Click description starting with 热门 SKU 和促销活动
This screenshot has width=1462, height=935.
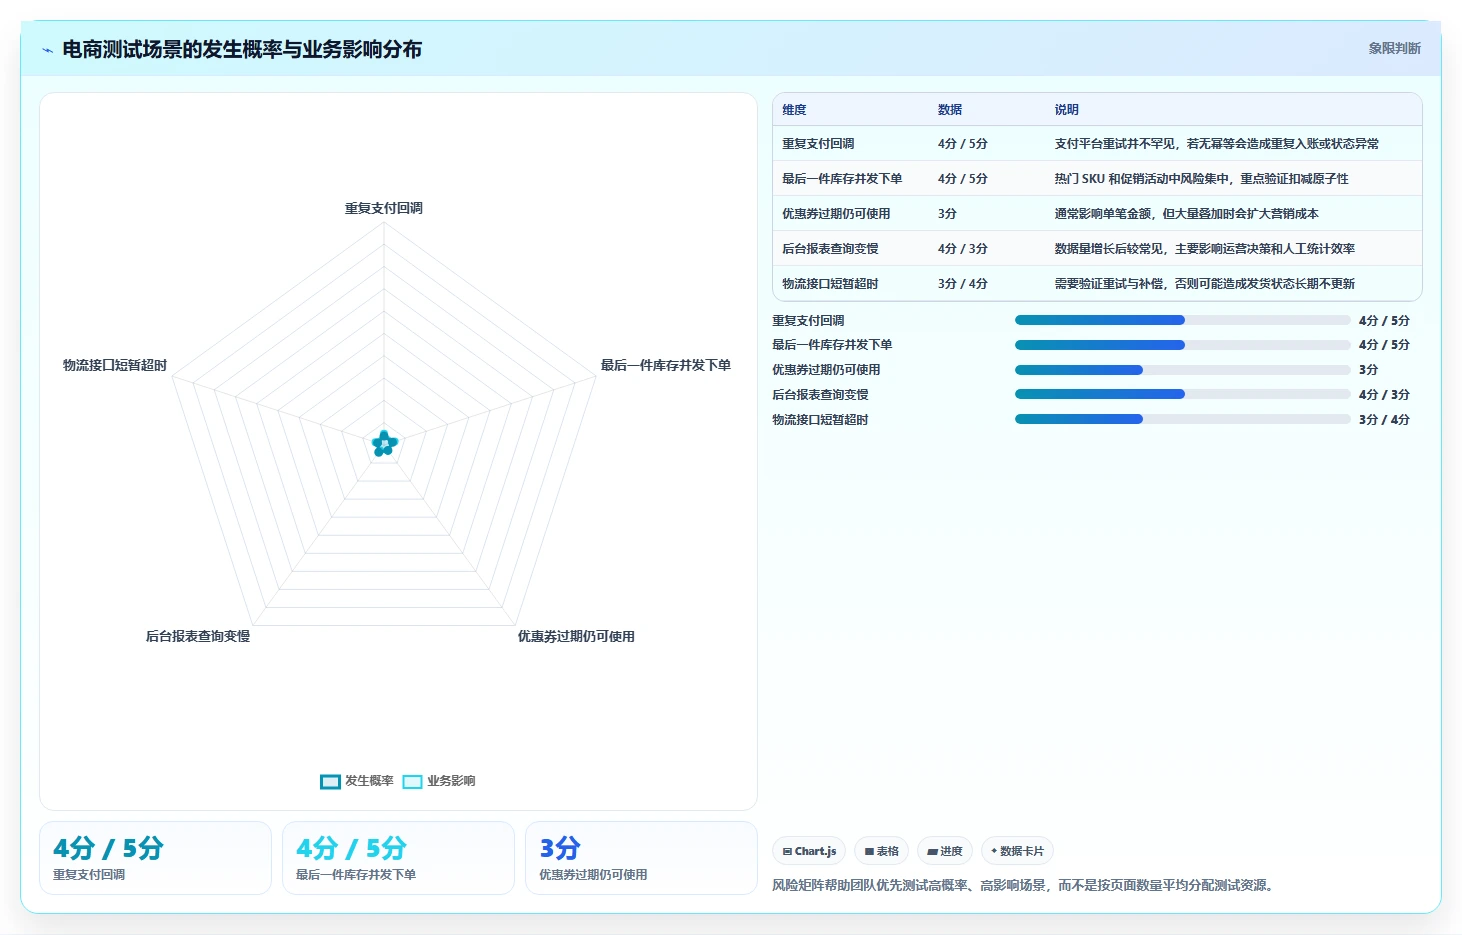tap(1201, 179)
